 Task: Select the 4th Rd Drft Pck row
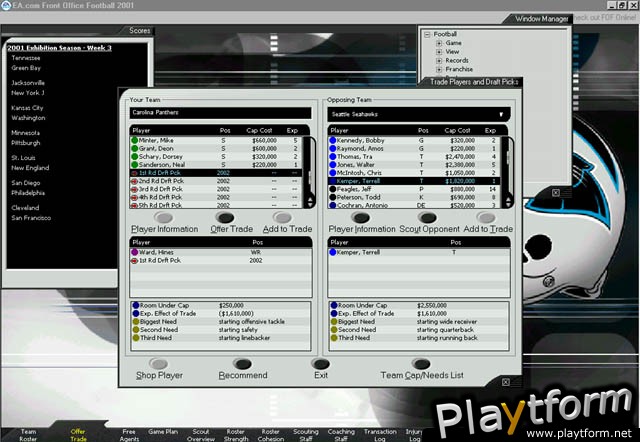coord(216,197)
